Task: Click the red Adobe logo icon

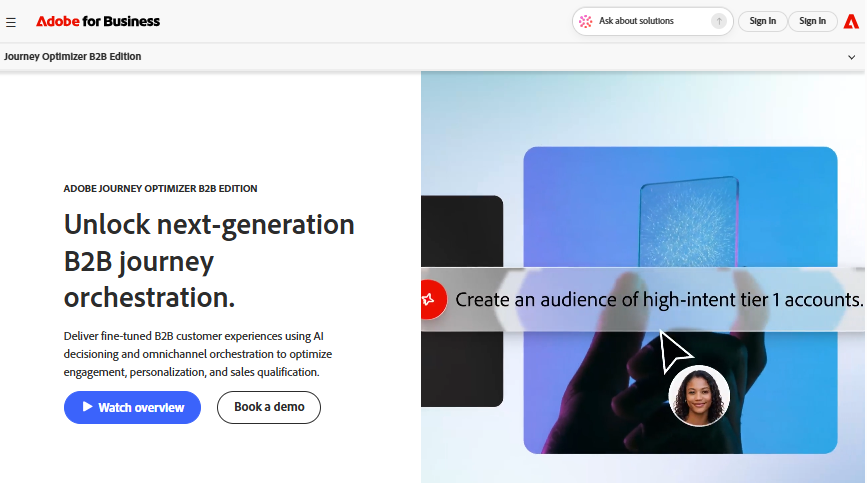Action: 852,22
